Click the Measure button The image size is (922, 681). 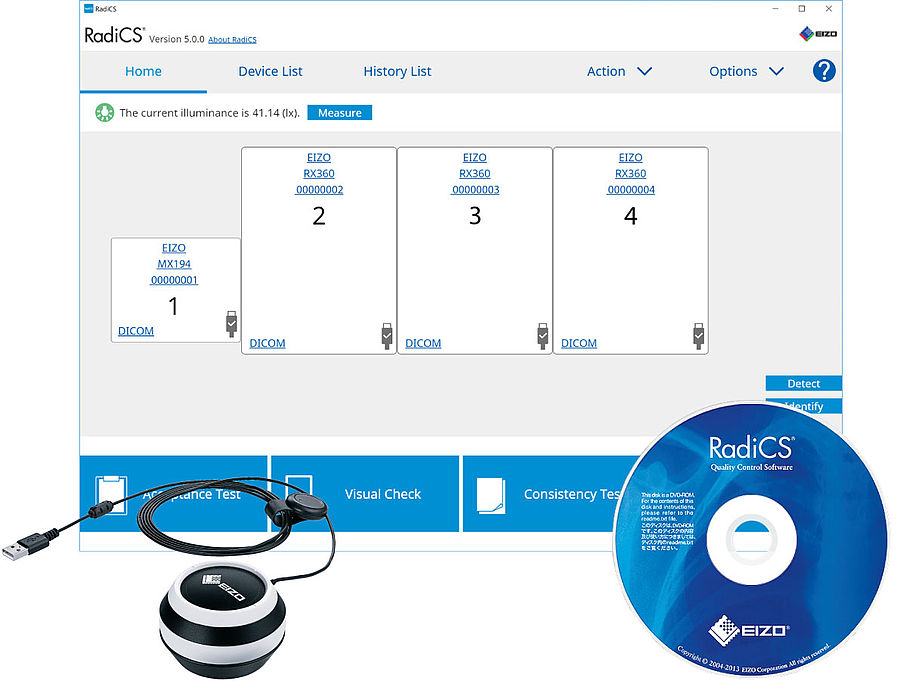[x=340, y=113]
